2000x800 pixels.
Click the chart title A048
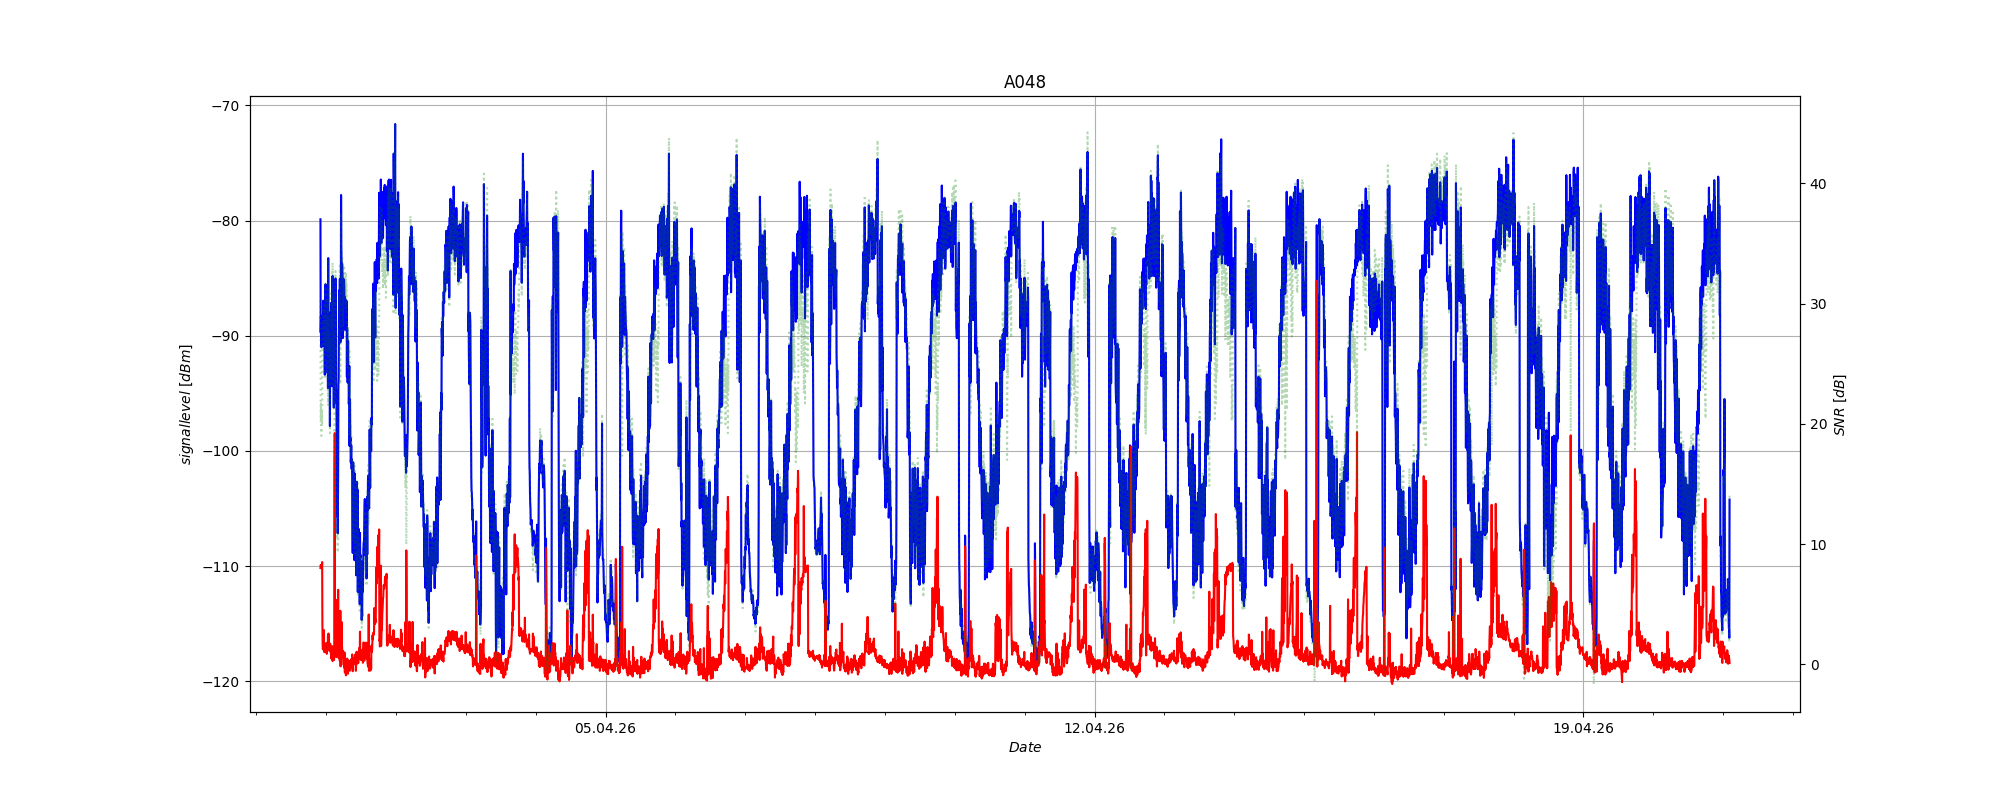pos(1024,82)
